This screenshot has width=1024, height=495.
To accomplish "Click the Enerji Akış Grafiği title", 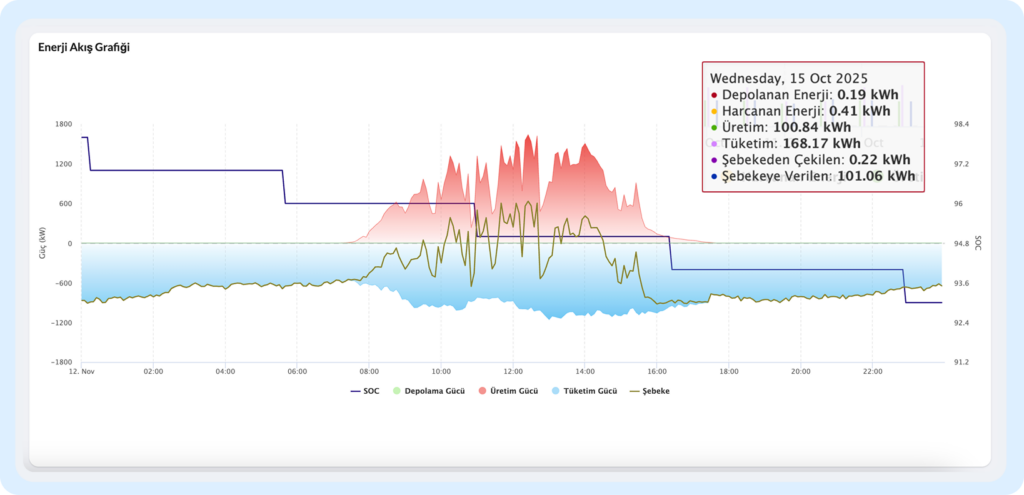I will (x=84, y=47).
